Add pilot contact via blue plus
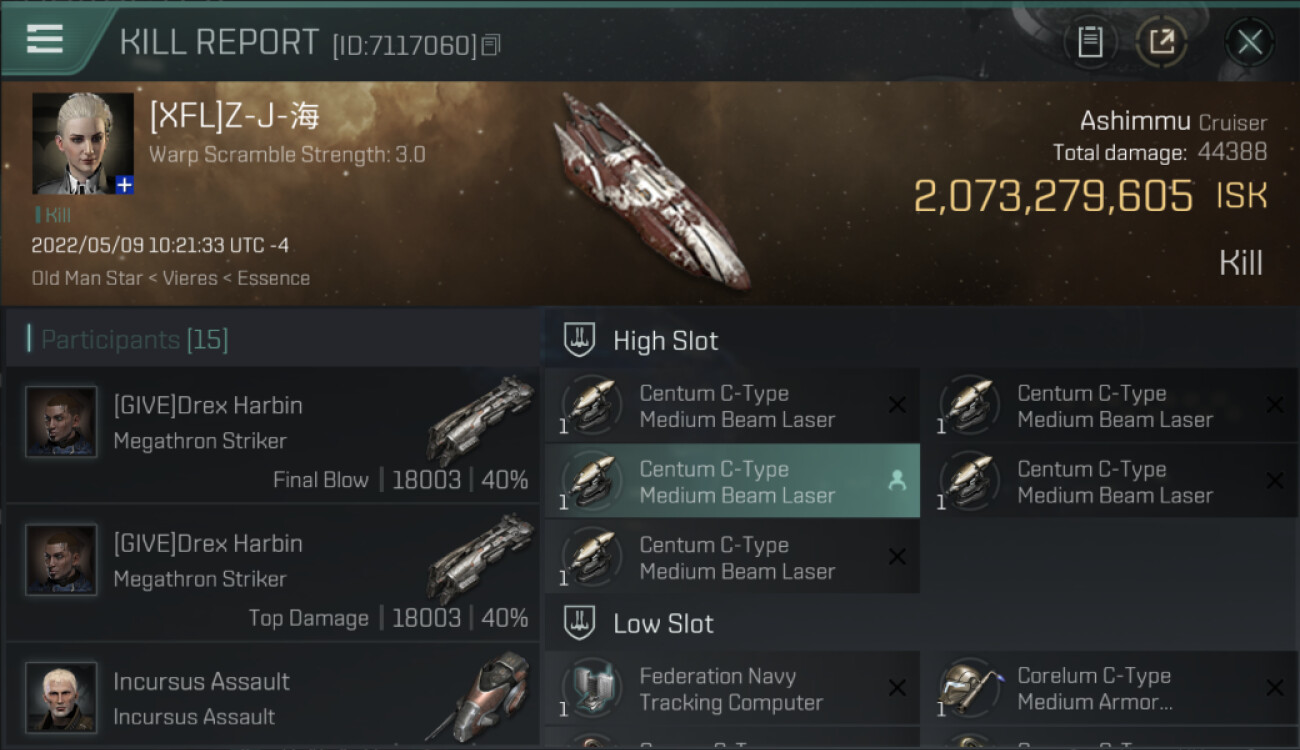The image size is (1300, 750). coord(124,185)
